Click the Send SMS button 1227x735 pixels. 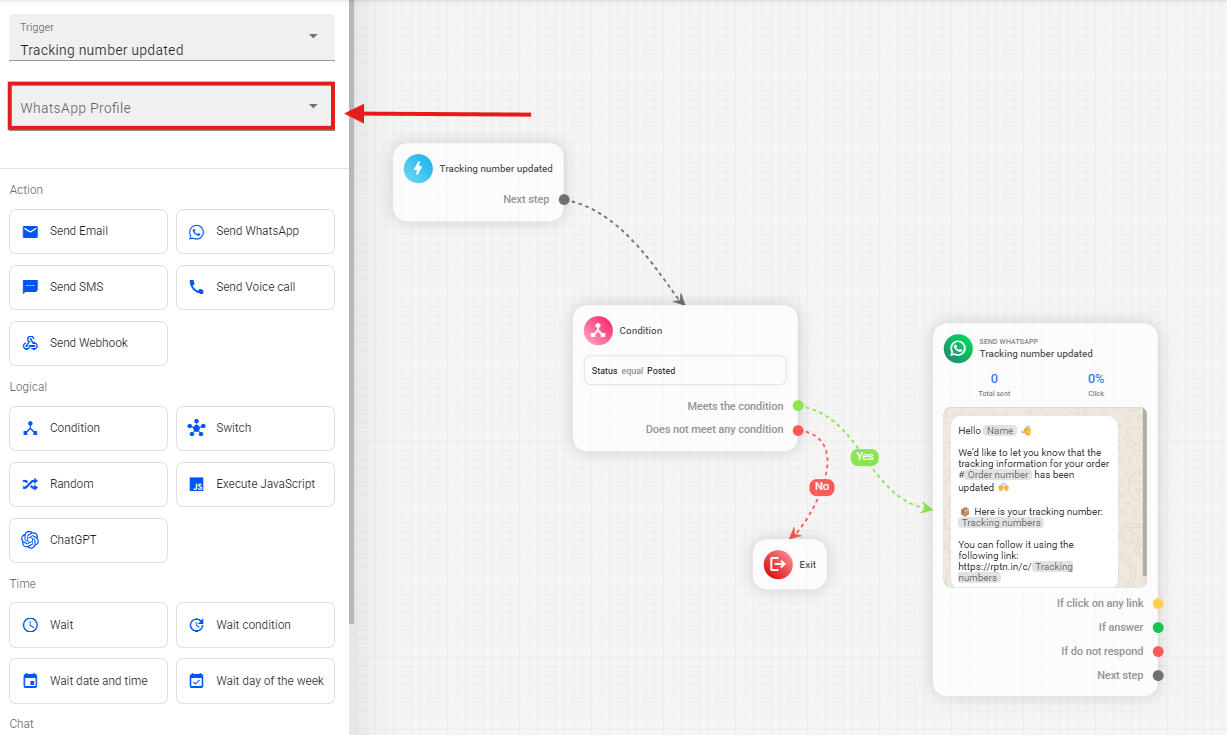(88, 287)
